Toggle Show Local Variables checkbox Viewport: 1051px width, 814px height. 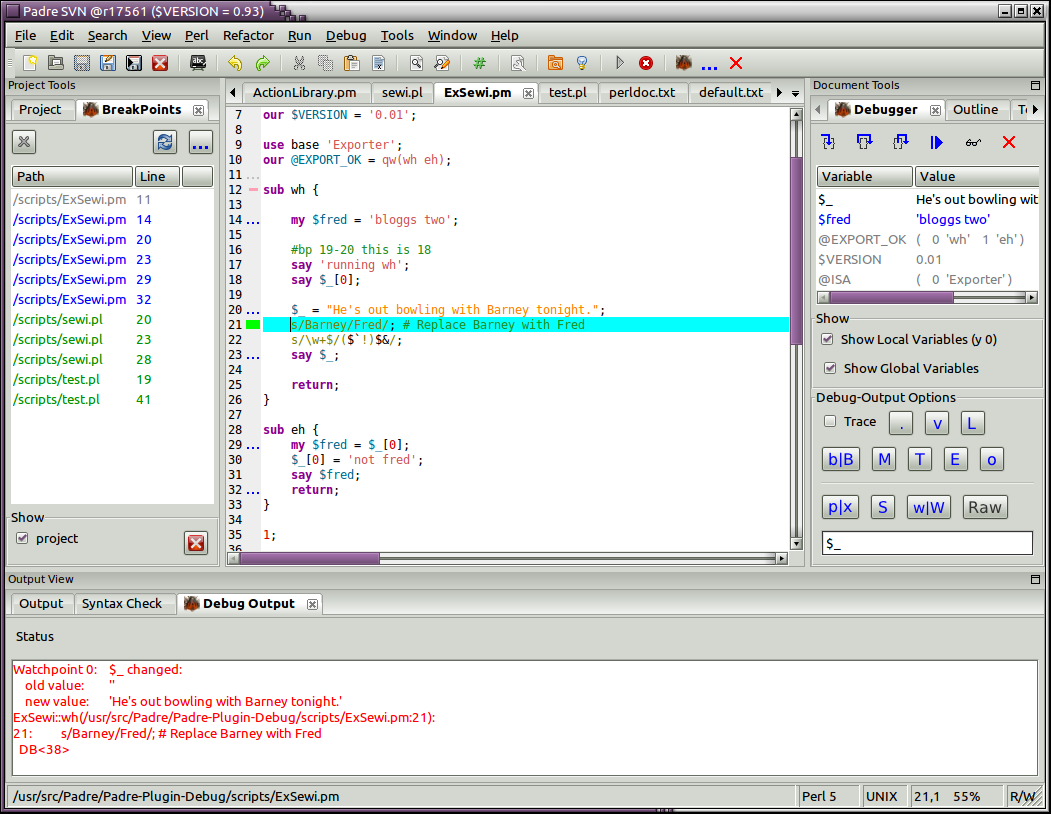[x=828, y=339]
